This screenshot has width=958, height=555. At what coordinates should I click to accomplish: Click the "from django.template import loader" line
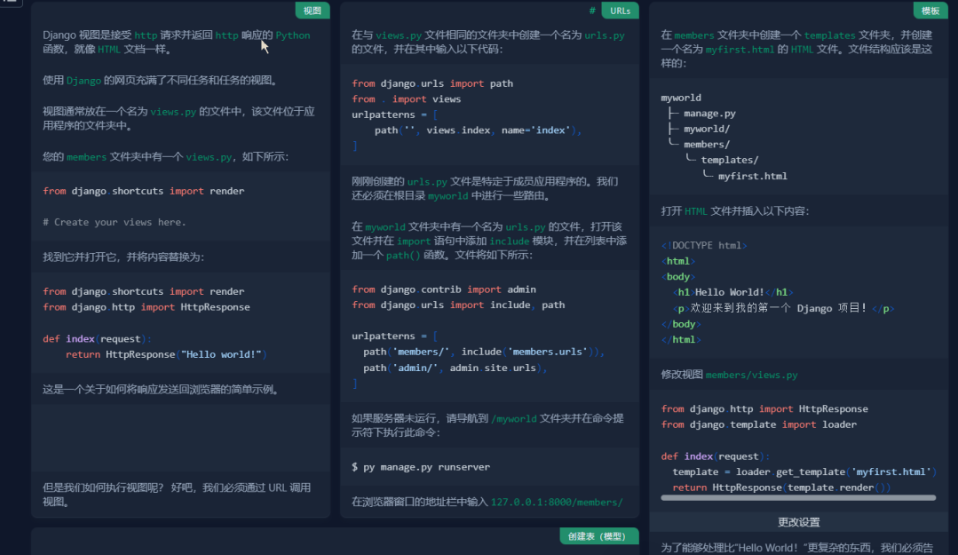click(759, 425)
